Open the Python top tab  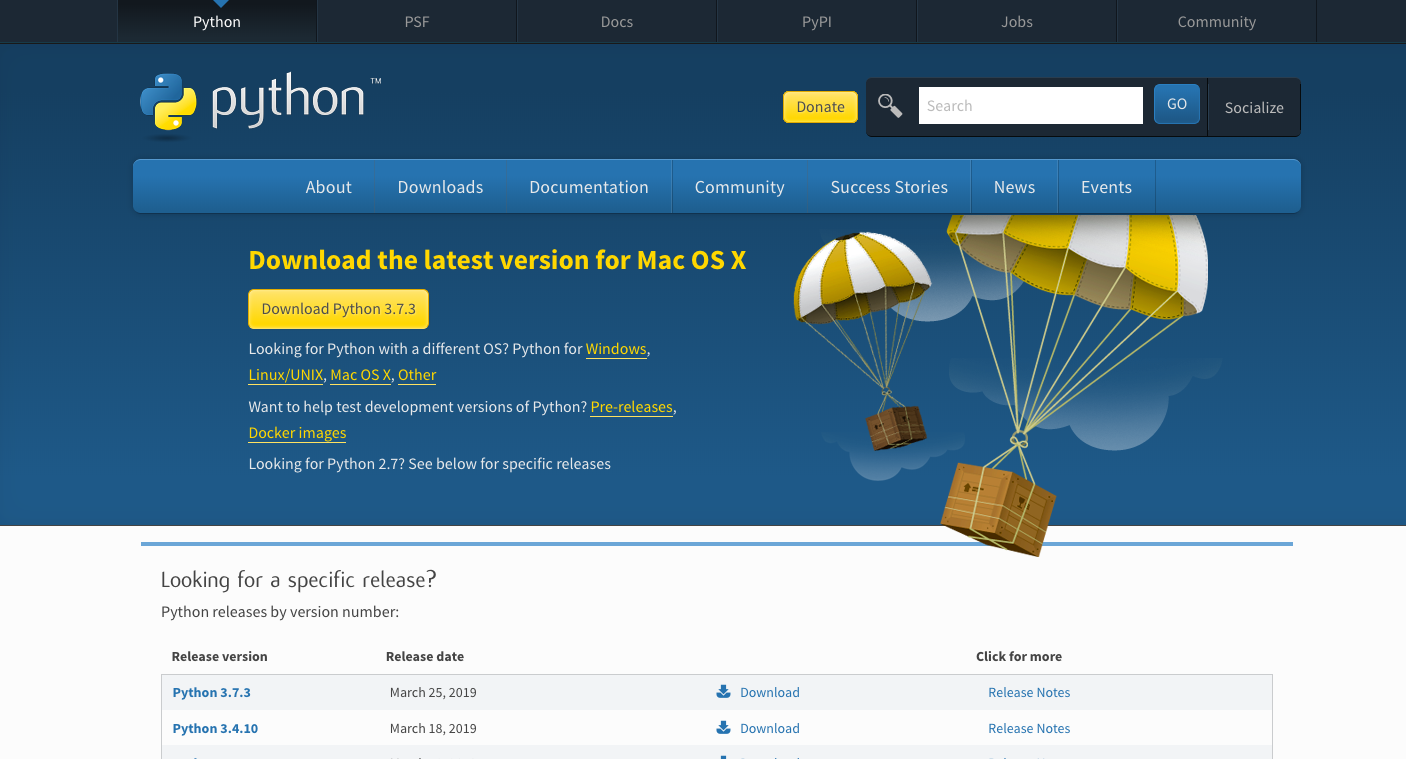pyautogui.click(x=217, y=22)
